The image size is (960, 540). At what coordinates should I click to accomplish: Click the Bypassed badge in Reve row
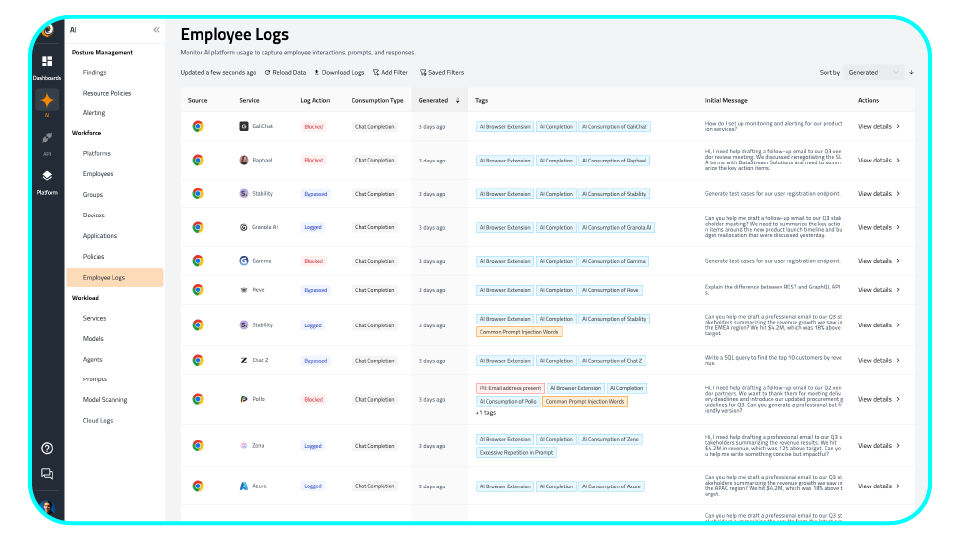315,290
